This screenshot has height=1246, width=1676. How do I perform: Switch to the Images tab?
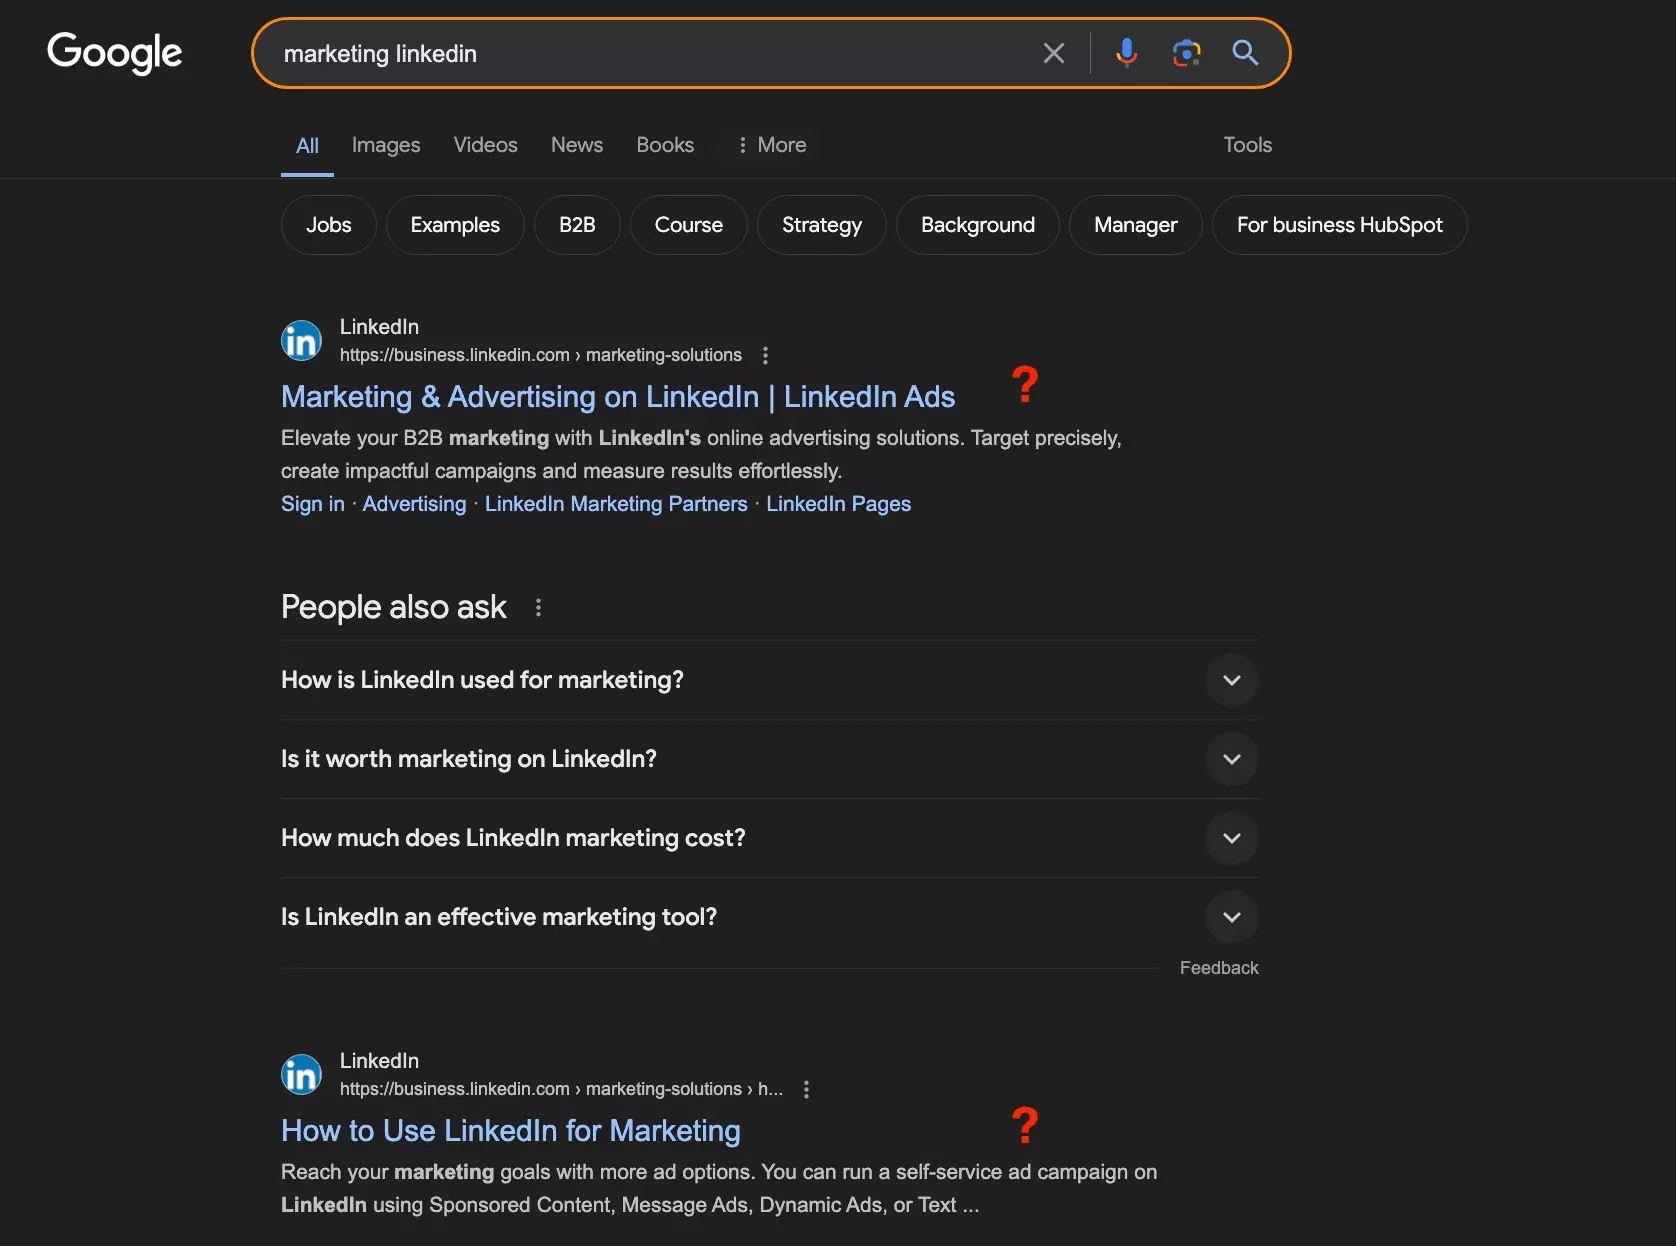385,145
